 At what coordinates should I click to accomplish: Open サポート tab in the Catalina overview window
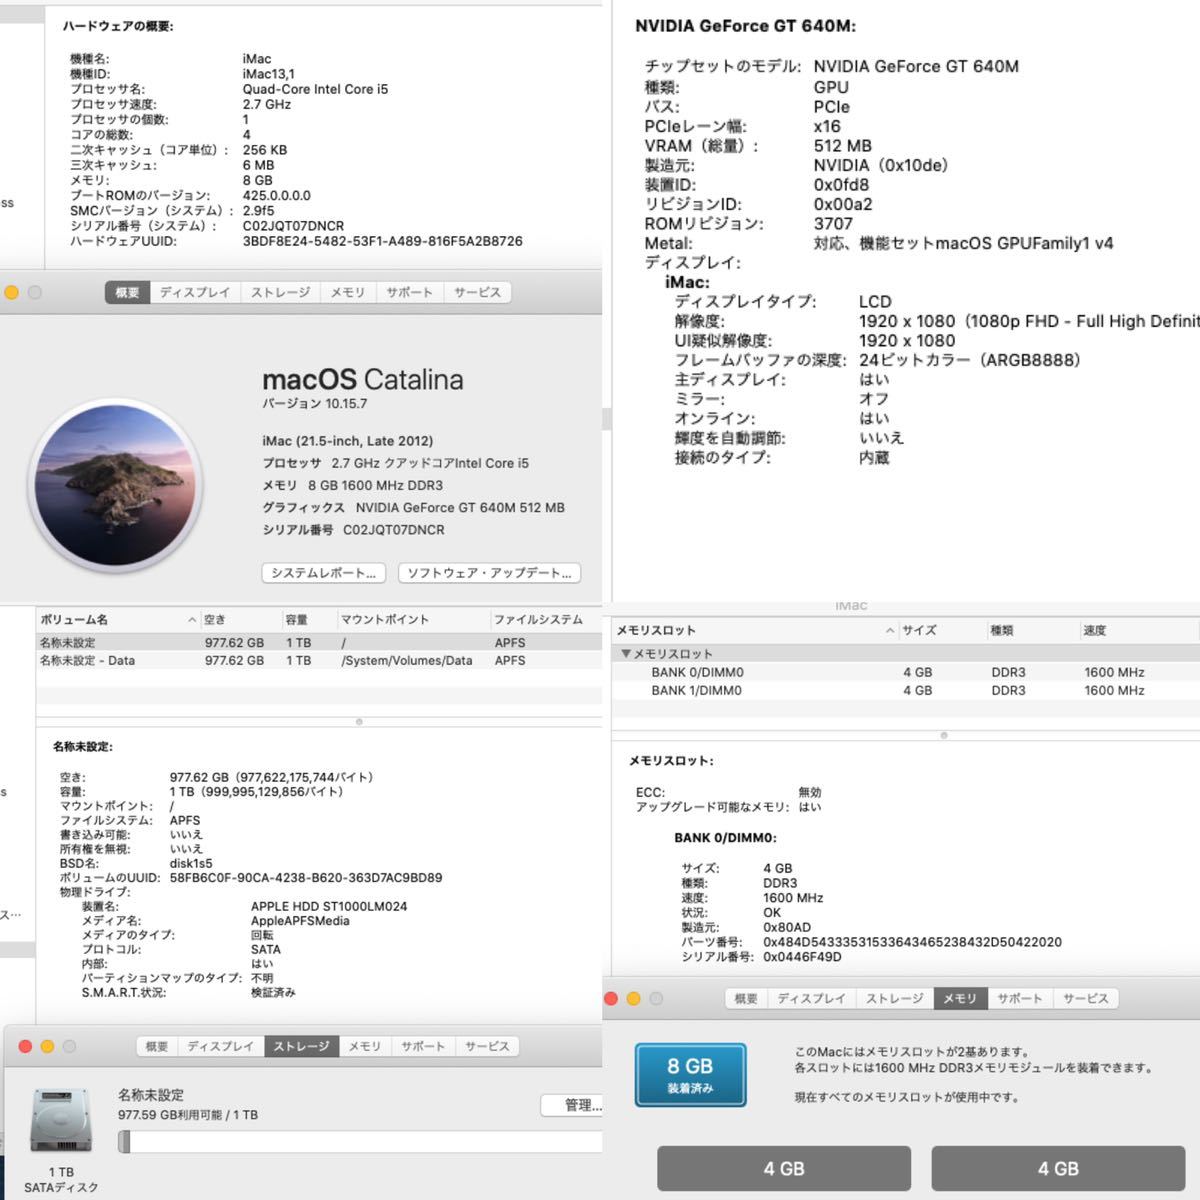pyautogui.click(x=410, y=292)
